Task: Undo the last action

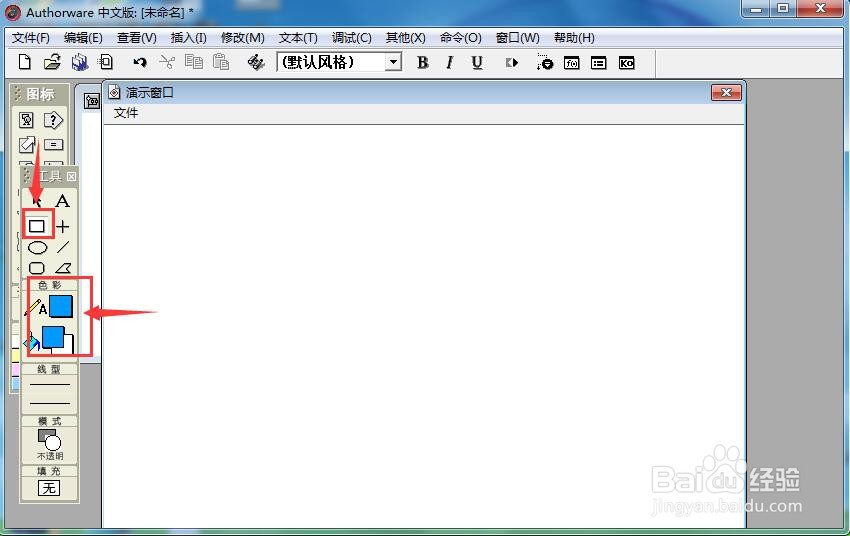Action: tap(140, 63)
